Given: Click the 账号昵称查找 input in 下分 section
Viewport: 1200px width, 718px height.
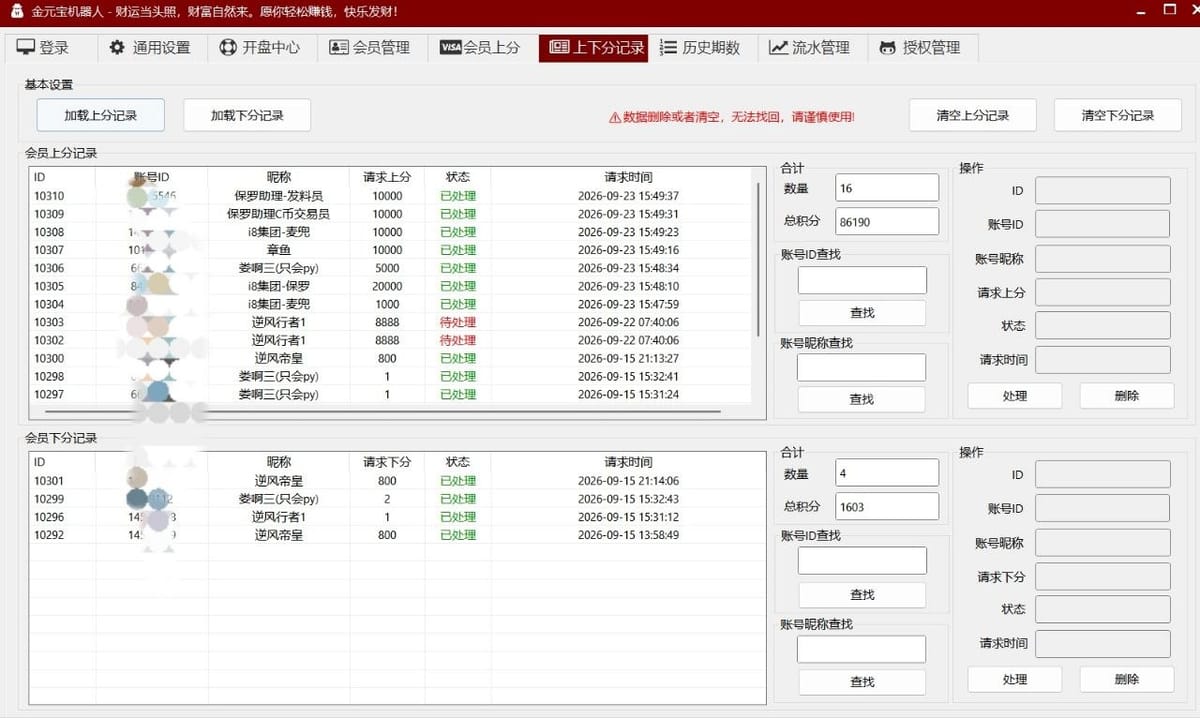Looking at the screenshot, I should tap(862, 649).
